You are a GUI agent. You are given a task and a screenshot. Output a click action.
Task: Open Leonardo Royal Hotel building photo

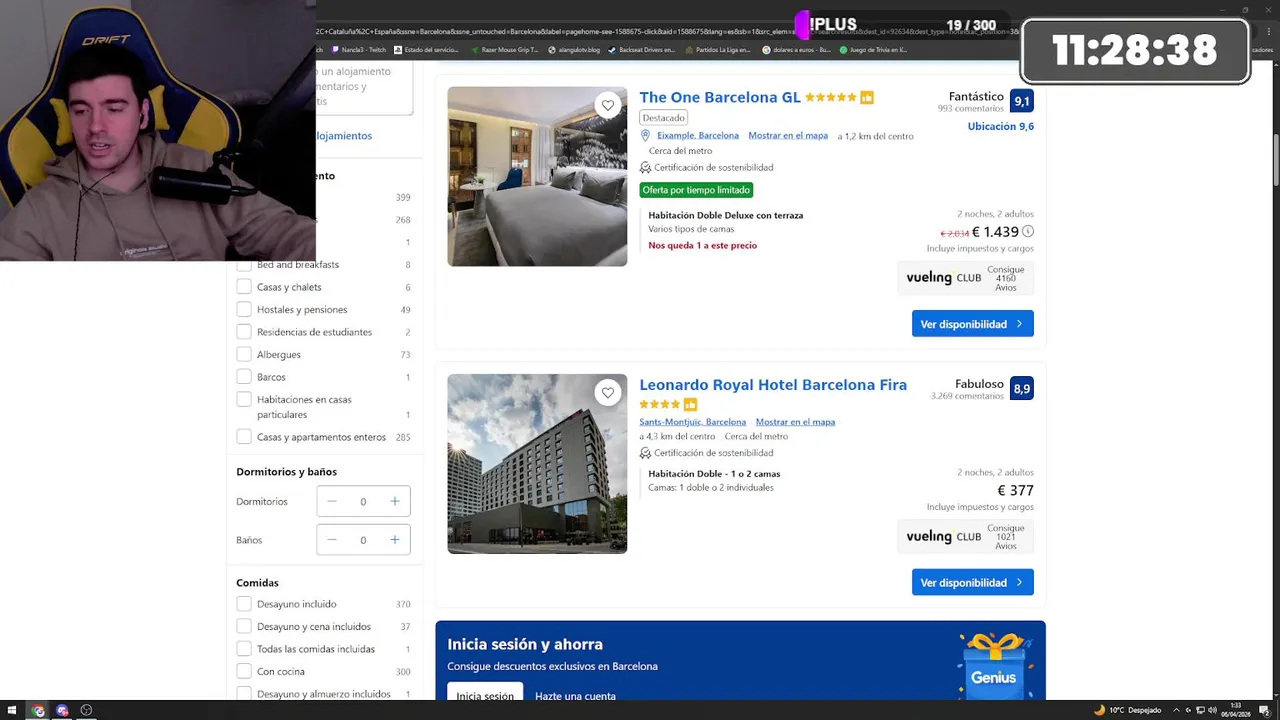[x=537, y=464]
